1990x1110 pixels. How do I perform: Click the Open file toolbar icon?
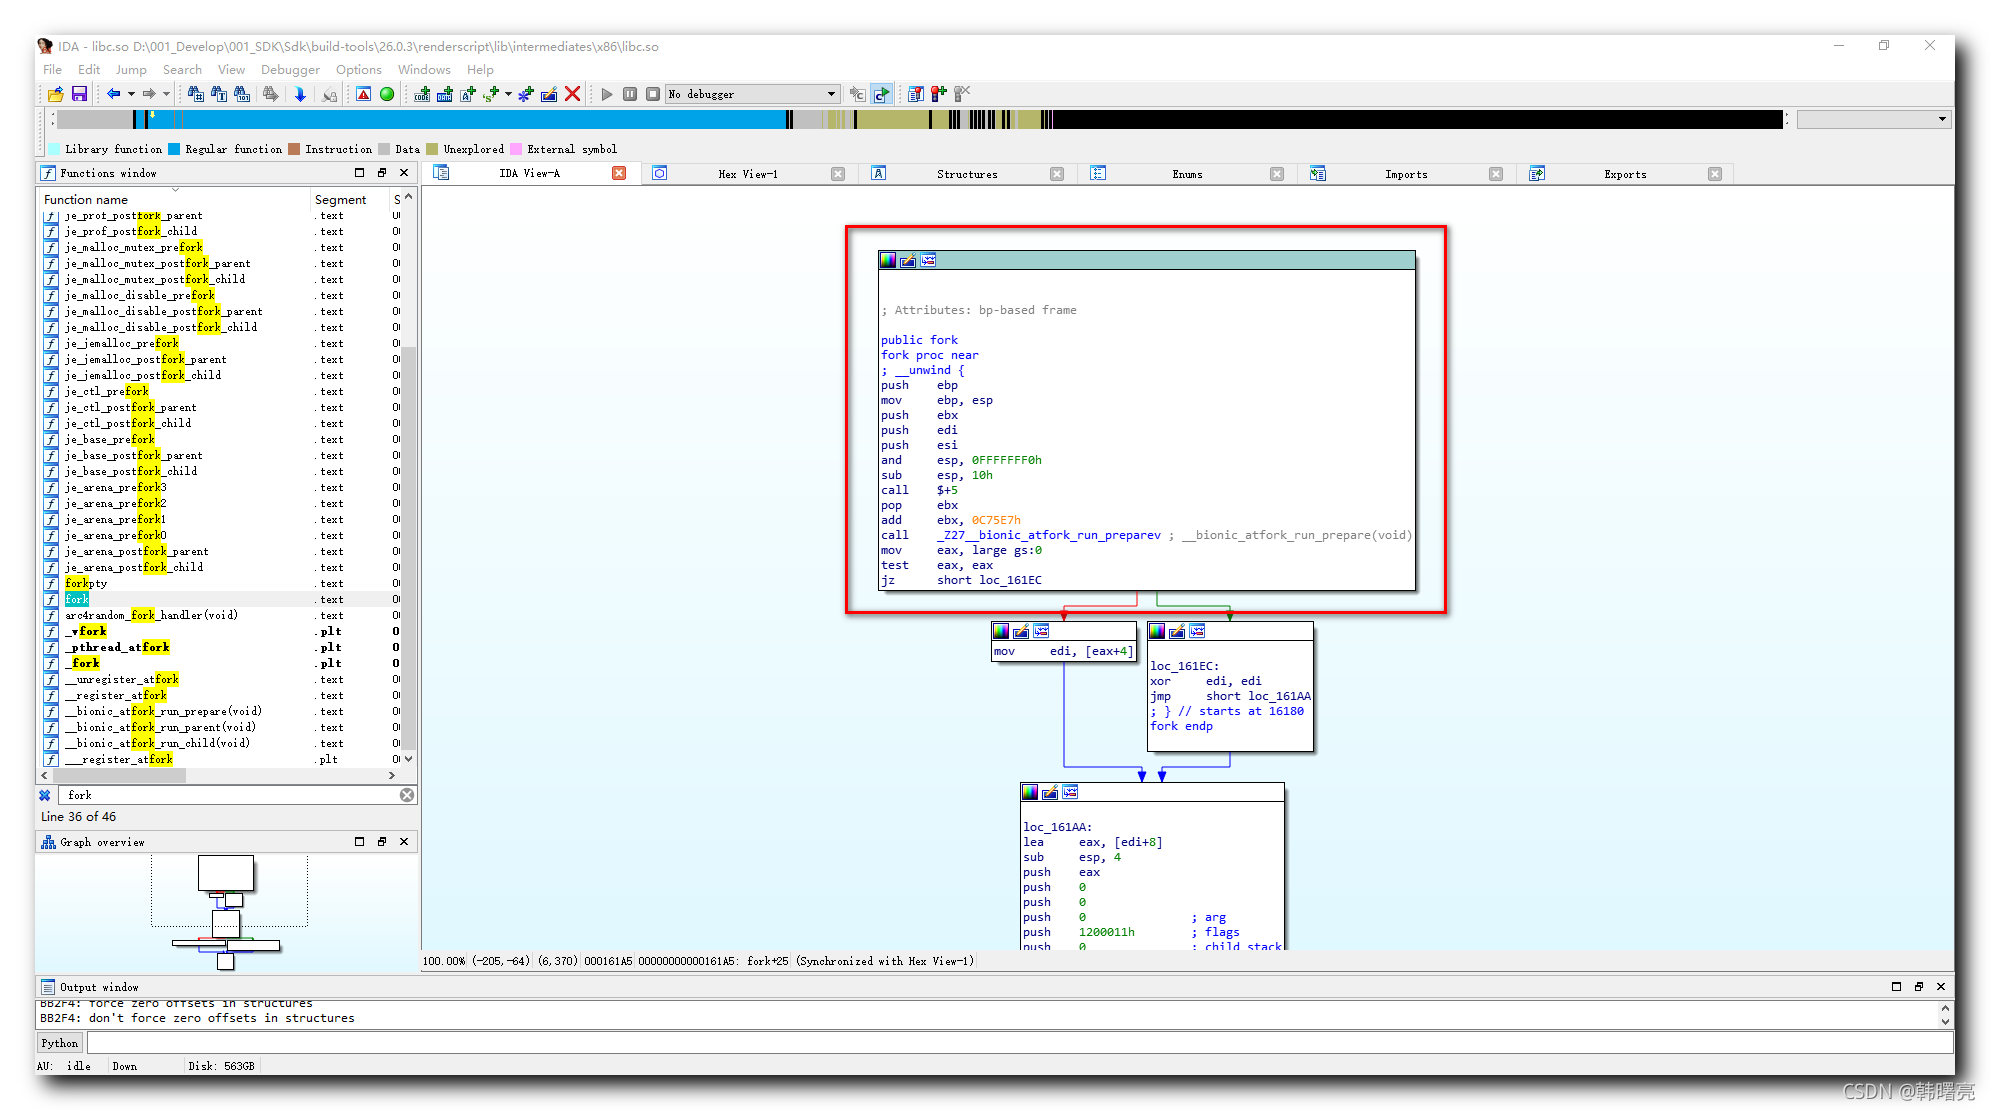click(56, 94)
